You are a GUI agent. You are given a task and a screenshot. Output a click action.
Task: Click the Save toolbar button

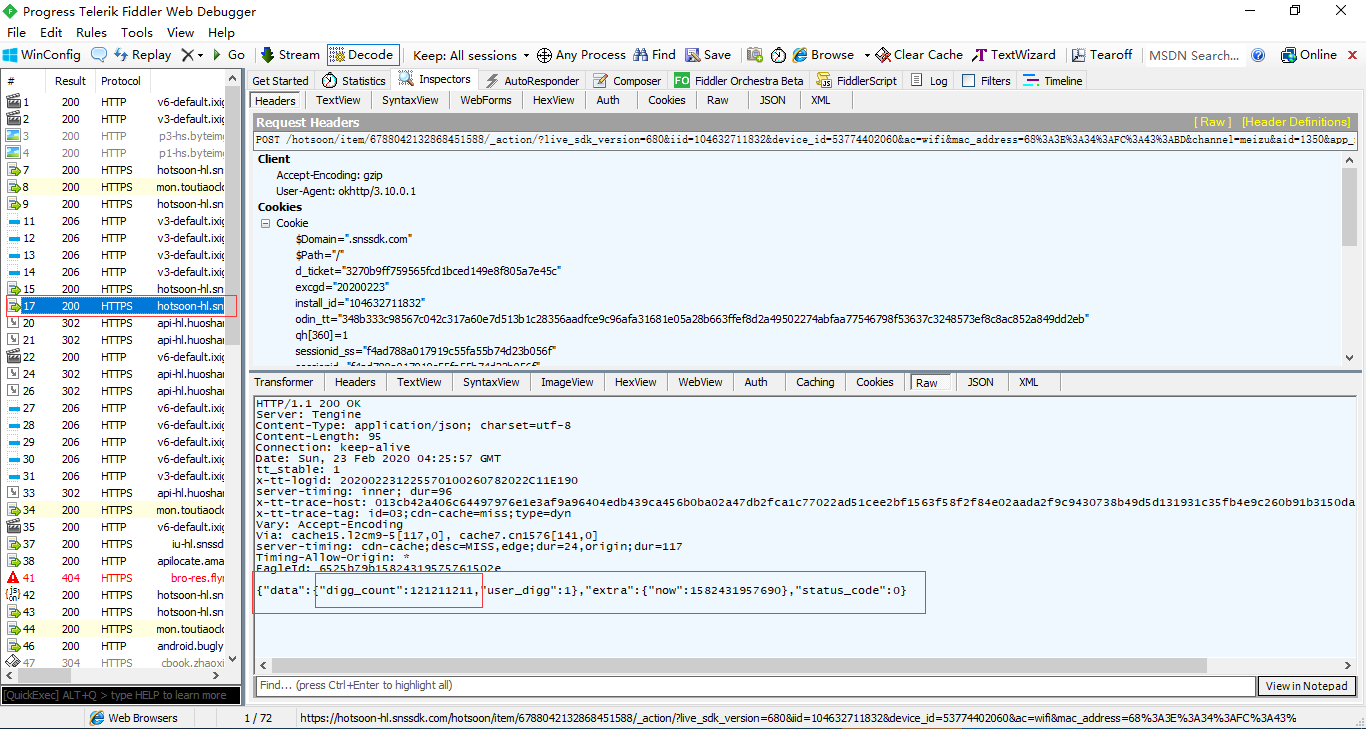[708, 55]
